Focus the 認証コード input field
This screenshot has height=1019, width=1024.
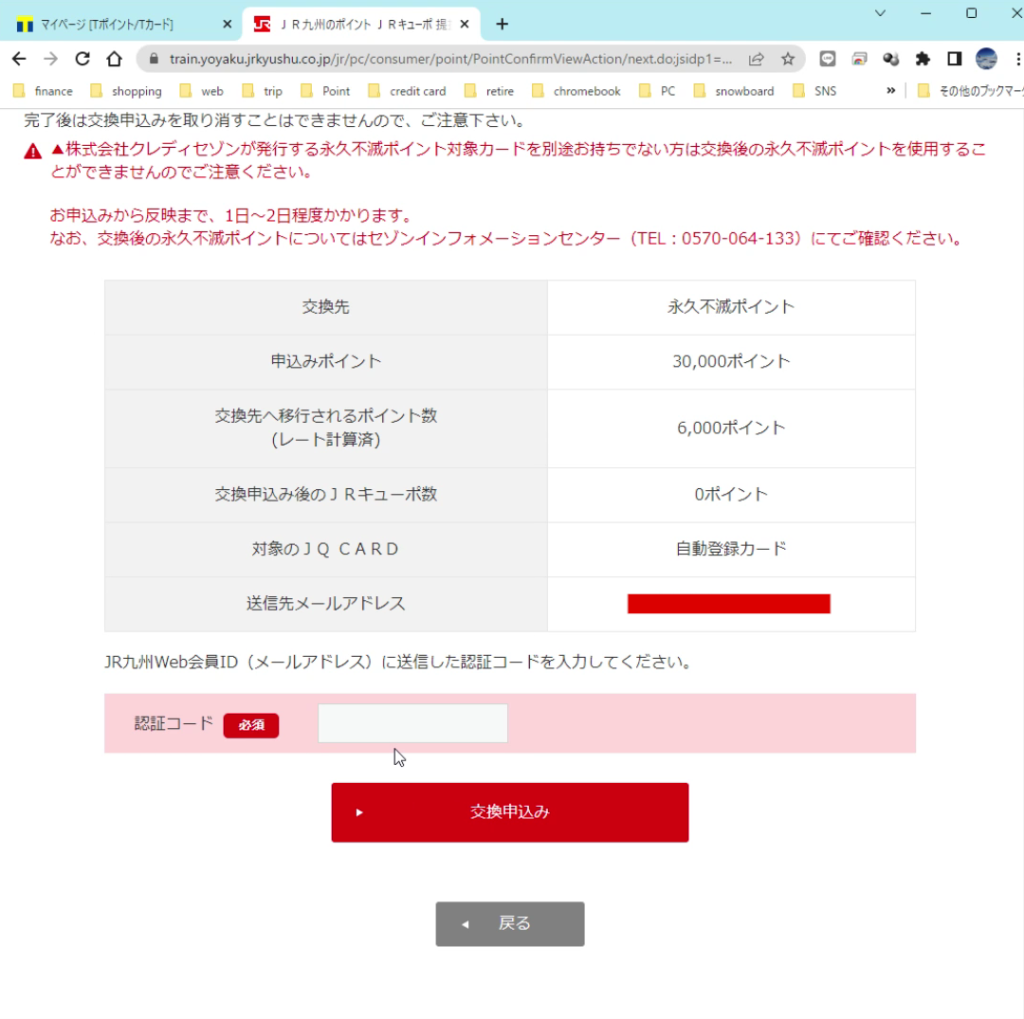tap(413, 723)
